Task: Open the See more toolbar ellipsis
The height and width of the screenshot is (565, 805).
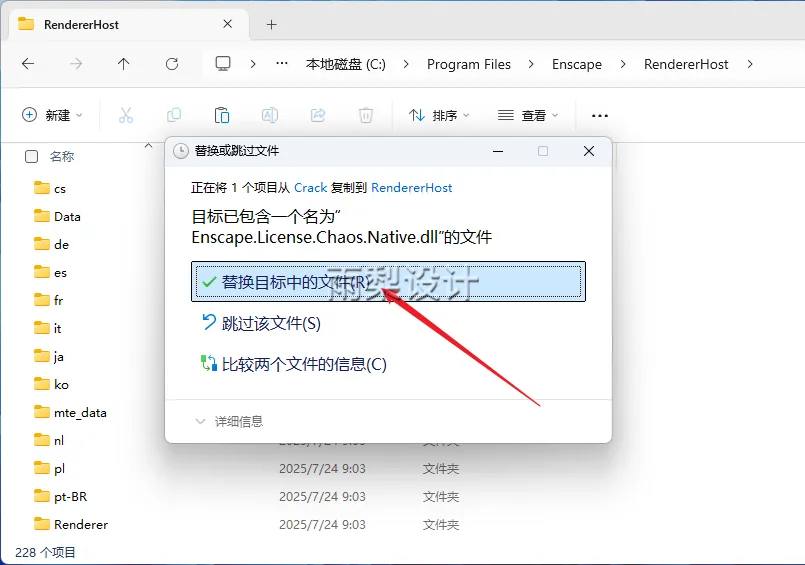Action: 600,115
